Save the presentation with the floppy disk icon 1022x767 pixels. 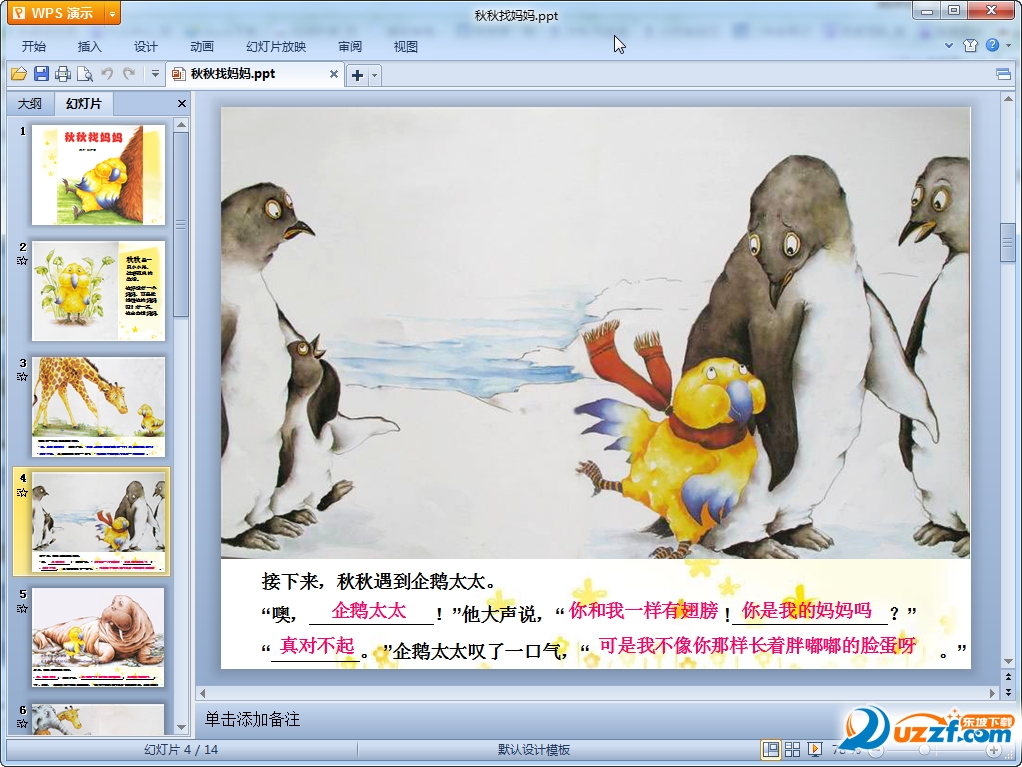tap(41, 74)
